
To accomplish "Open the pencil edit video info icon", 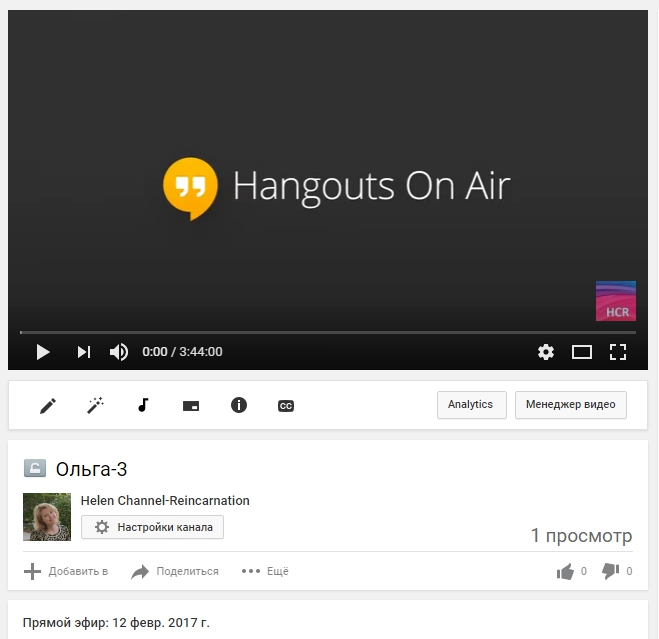I will click(x=48, y=405).
